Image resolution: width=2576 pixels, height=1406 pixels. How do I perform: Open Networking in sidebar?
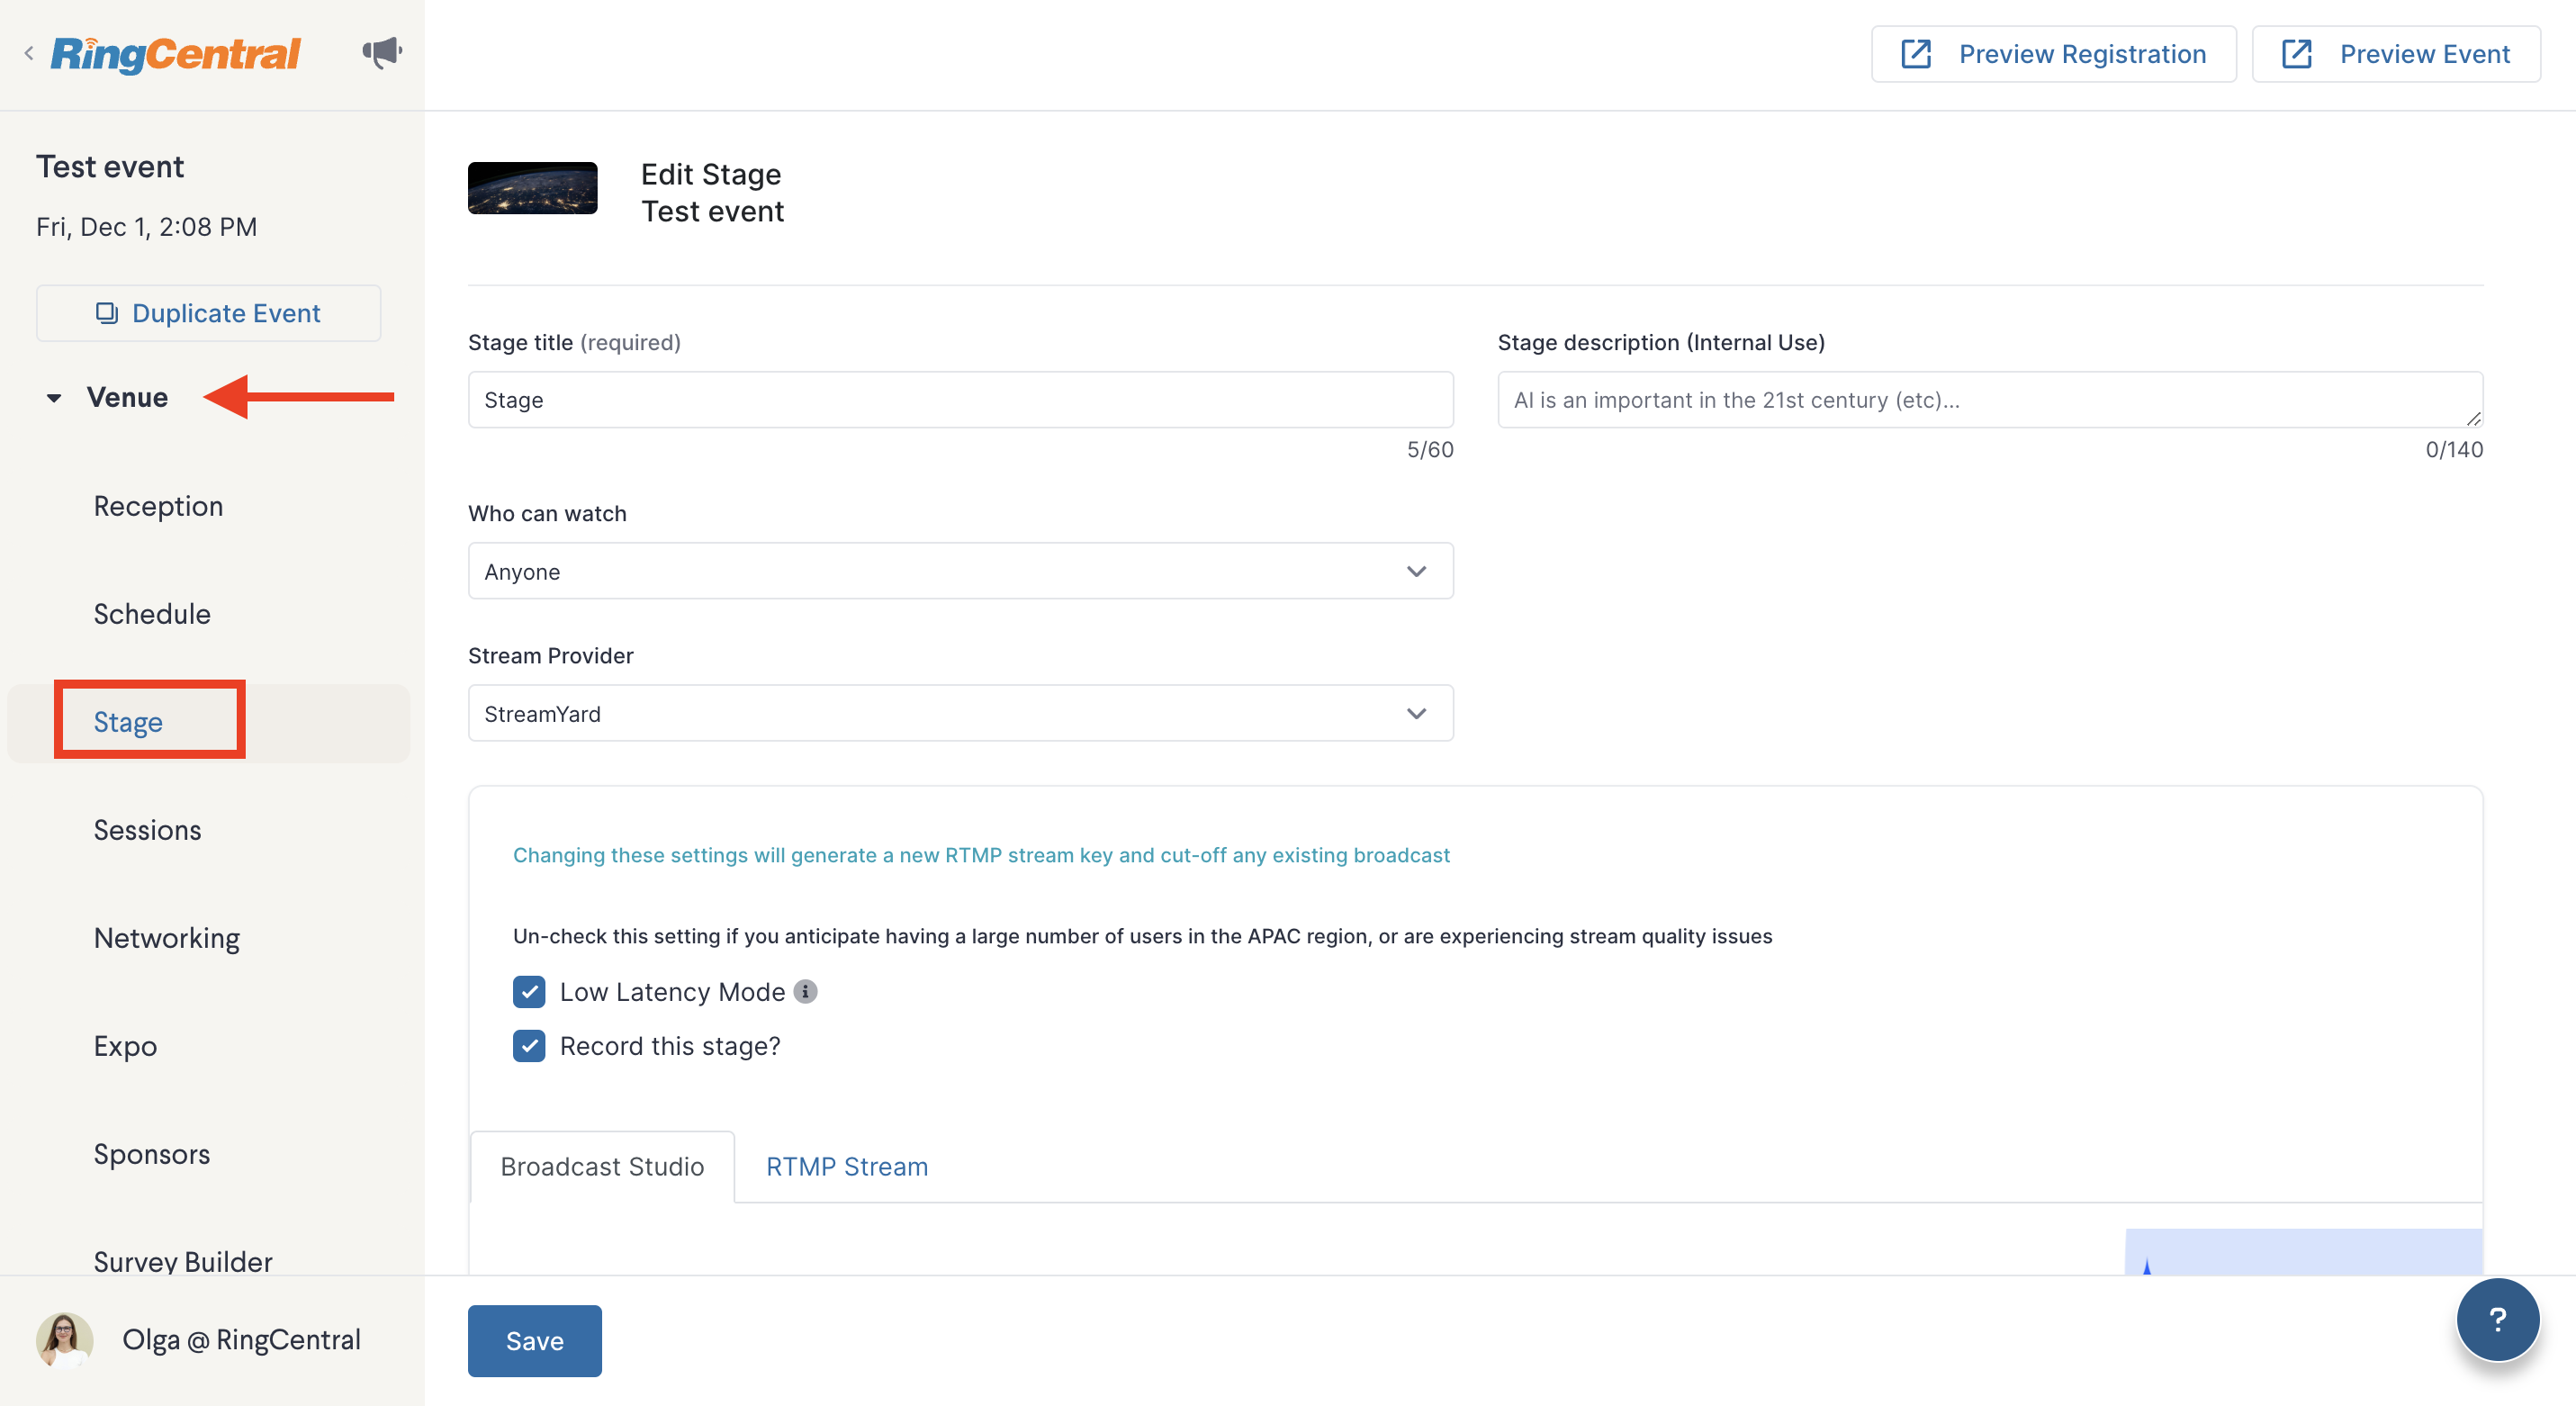tap(167, 938)
